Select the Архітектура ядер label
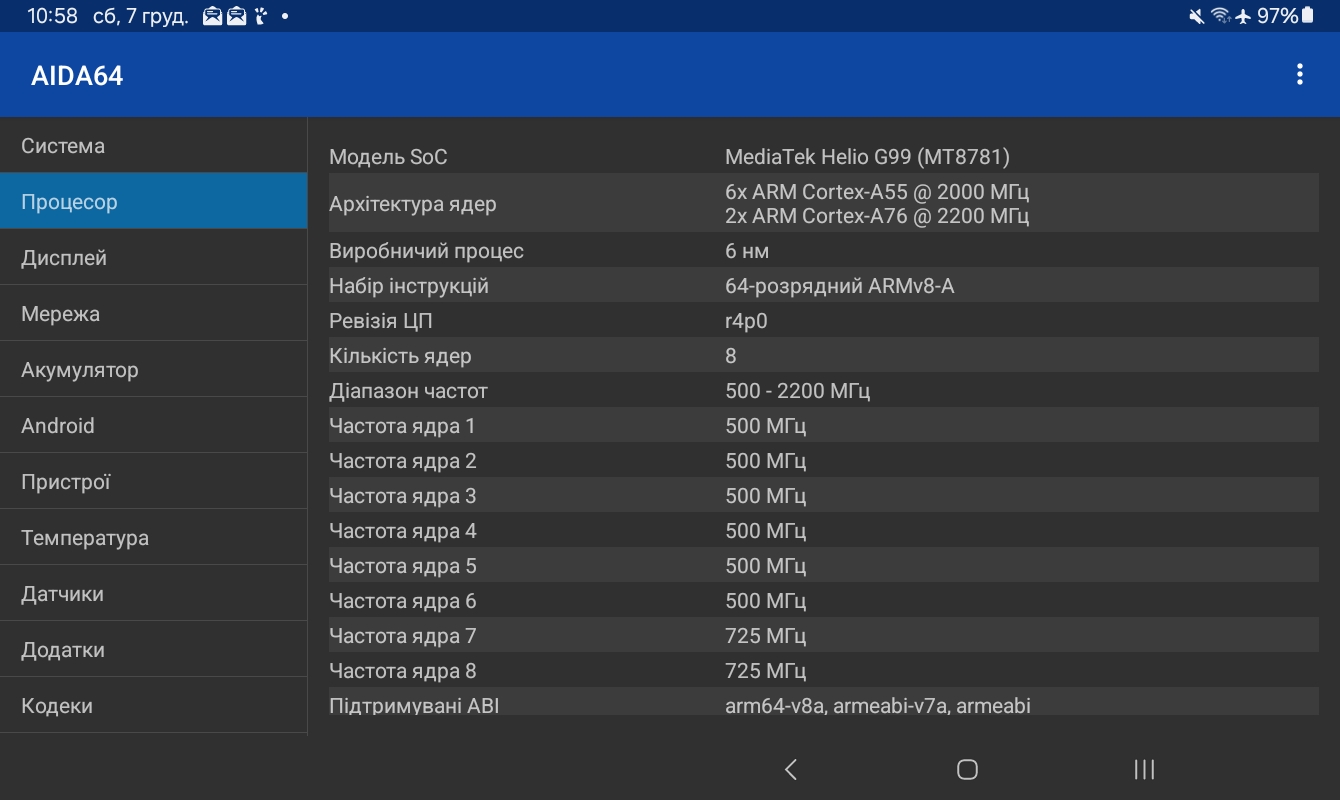 (x=412, y=204)
